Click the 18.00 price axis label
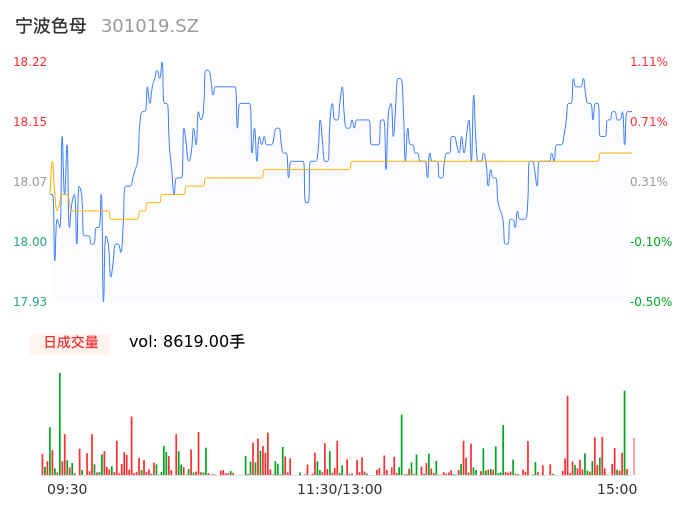 click(x=30, y=242)
